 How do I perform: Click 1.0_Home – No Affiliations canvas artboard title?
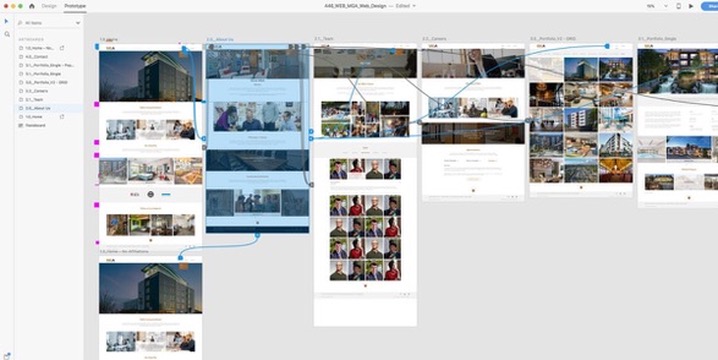[124, 251]
